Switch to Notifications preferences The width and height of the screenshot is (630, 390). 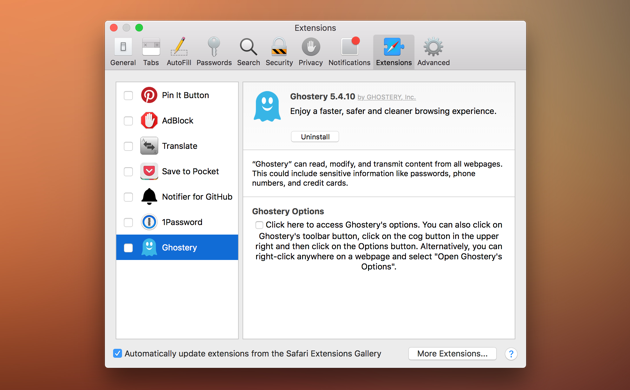pyautogui.click(x=349, y=52)
